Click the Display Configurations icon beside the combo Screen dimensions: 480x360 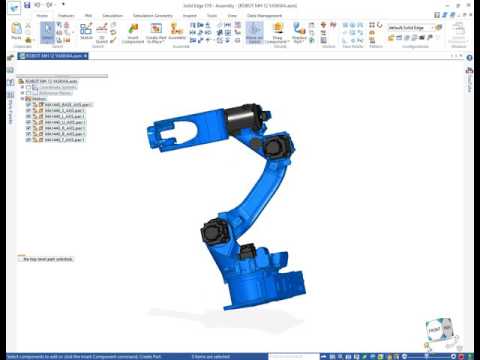point(439,27)
